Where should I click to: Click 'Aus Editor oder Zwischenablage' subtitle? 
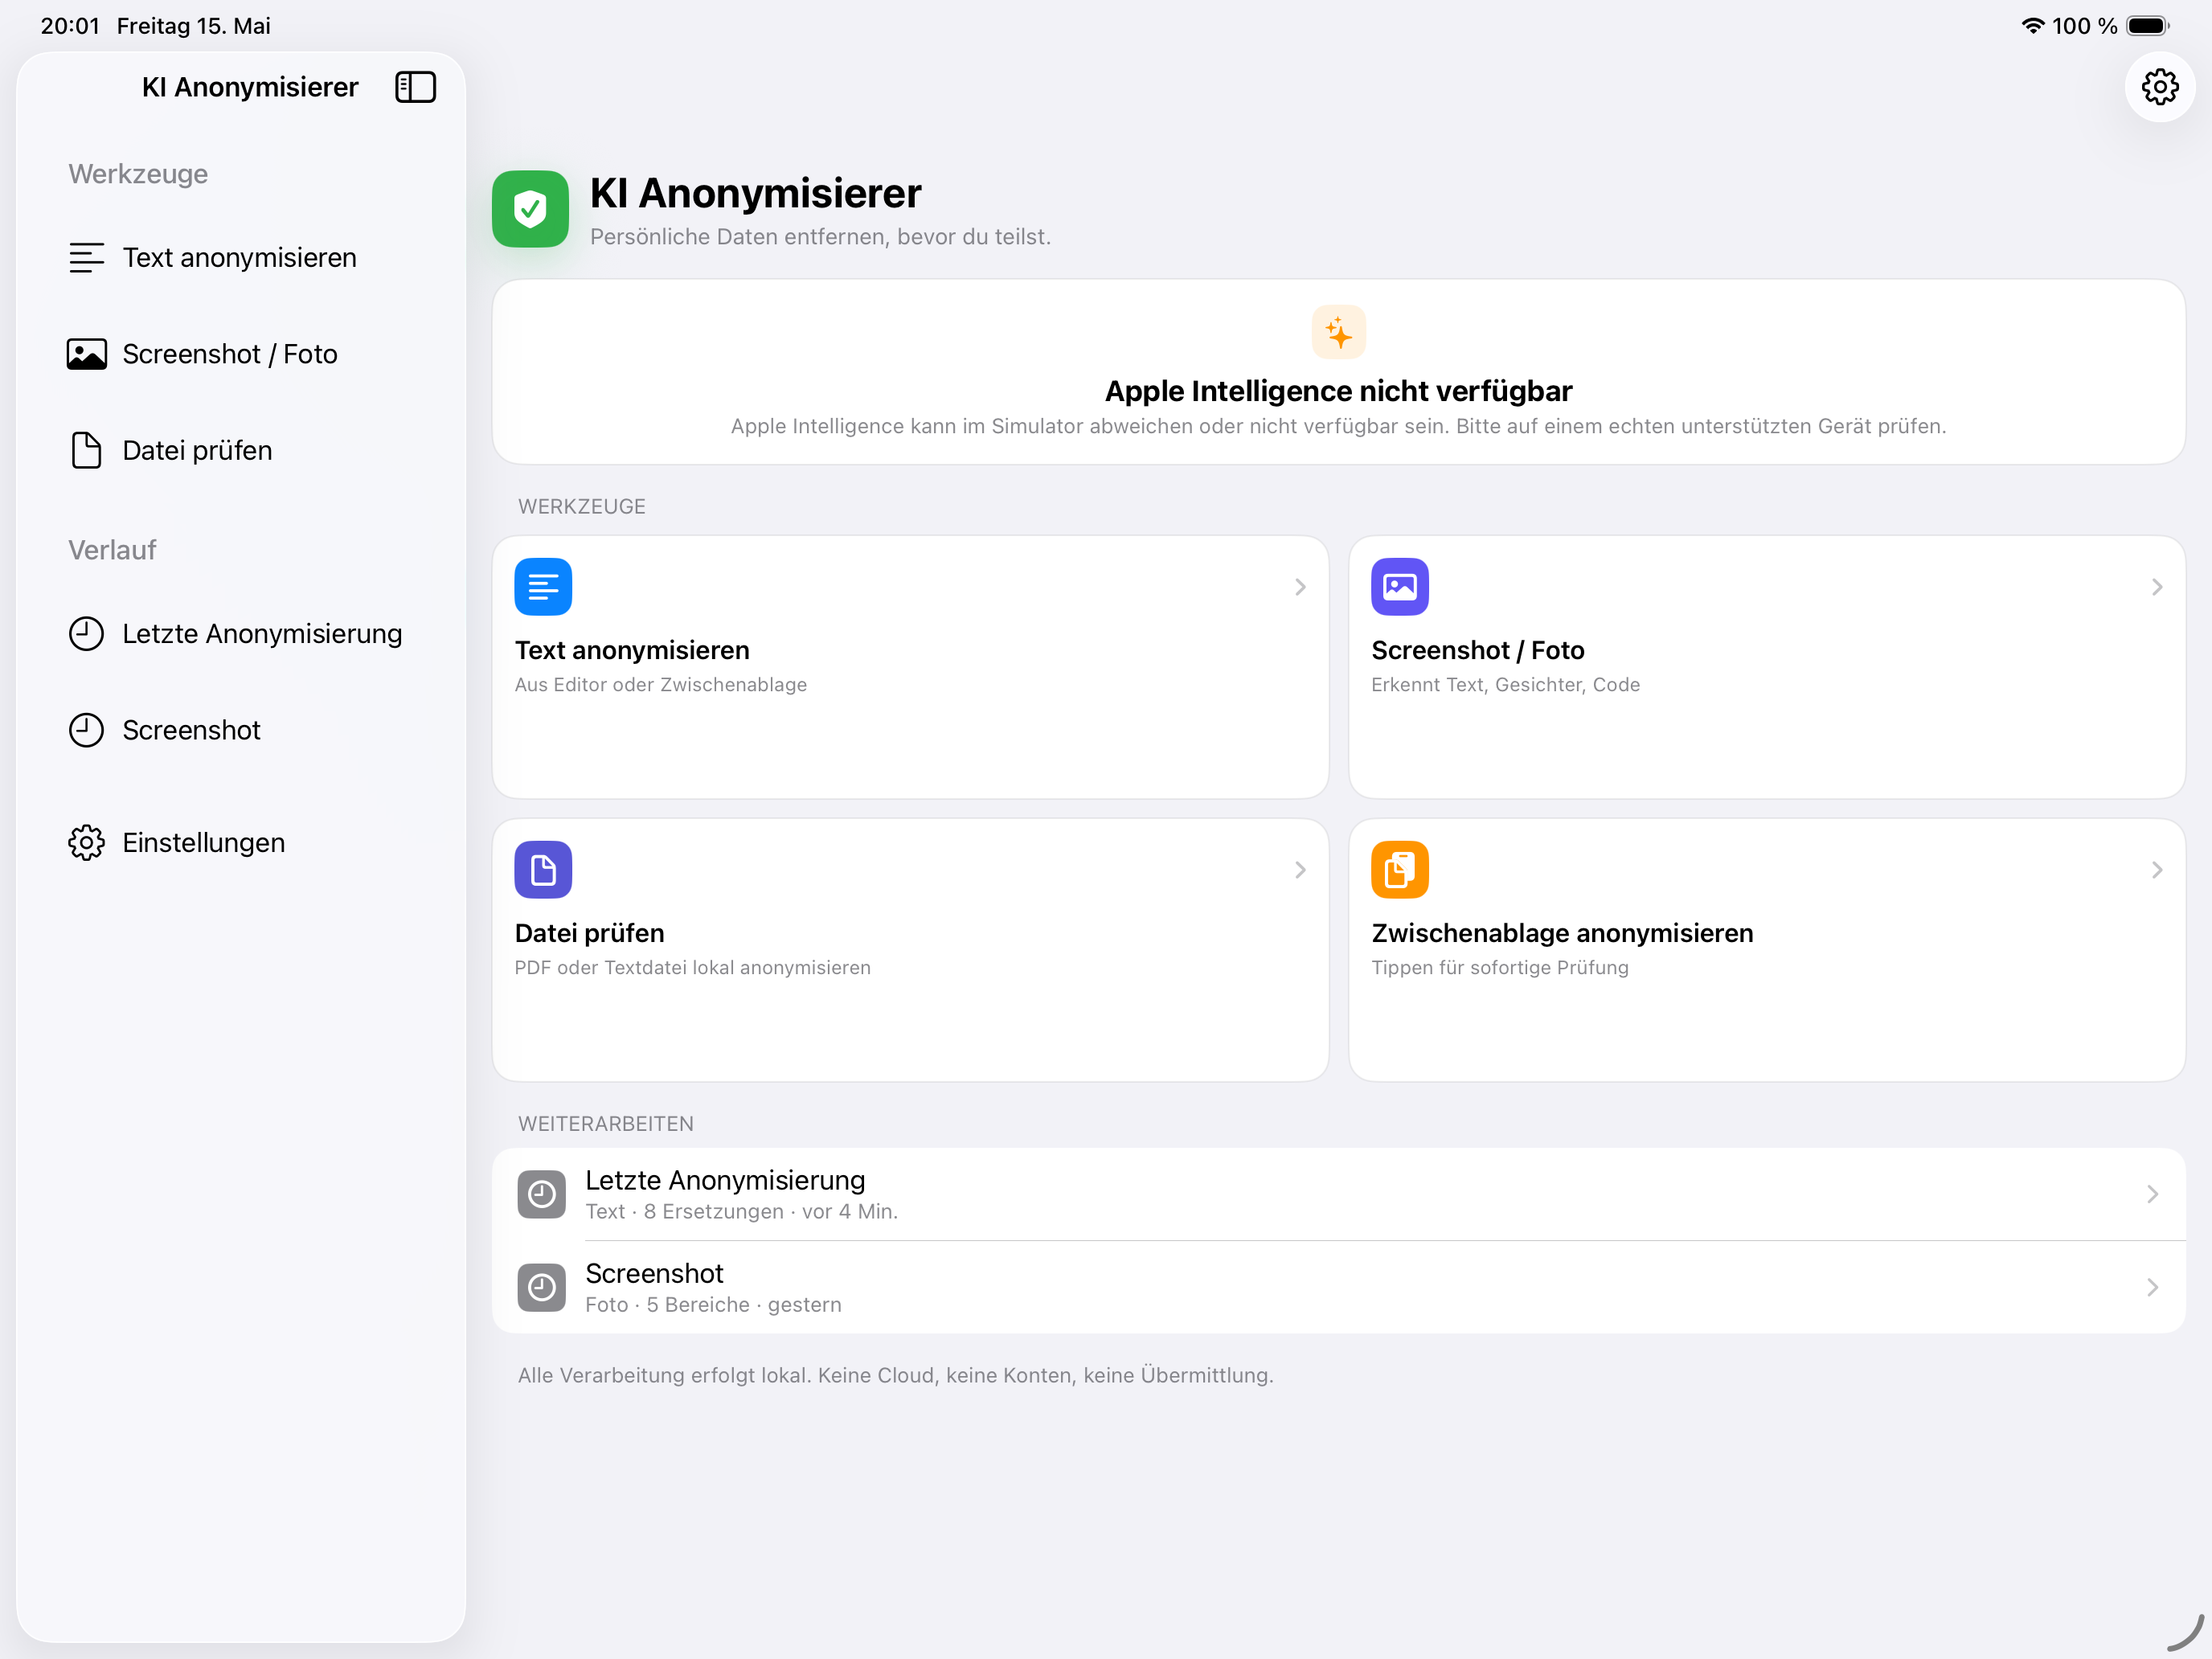660,685
